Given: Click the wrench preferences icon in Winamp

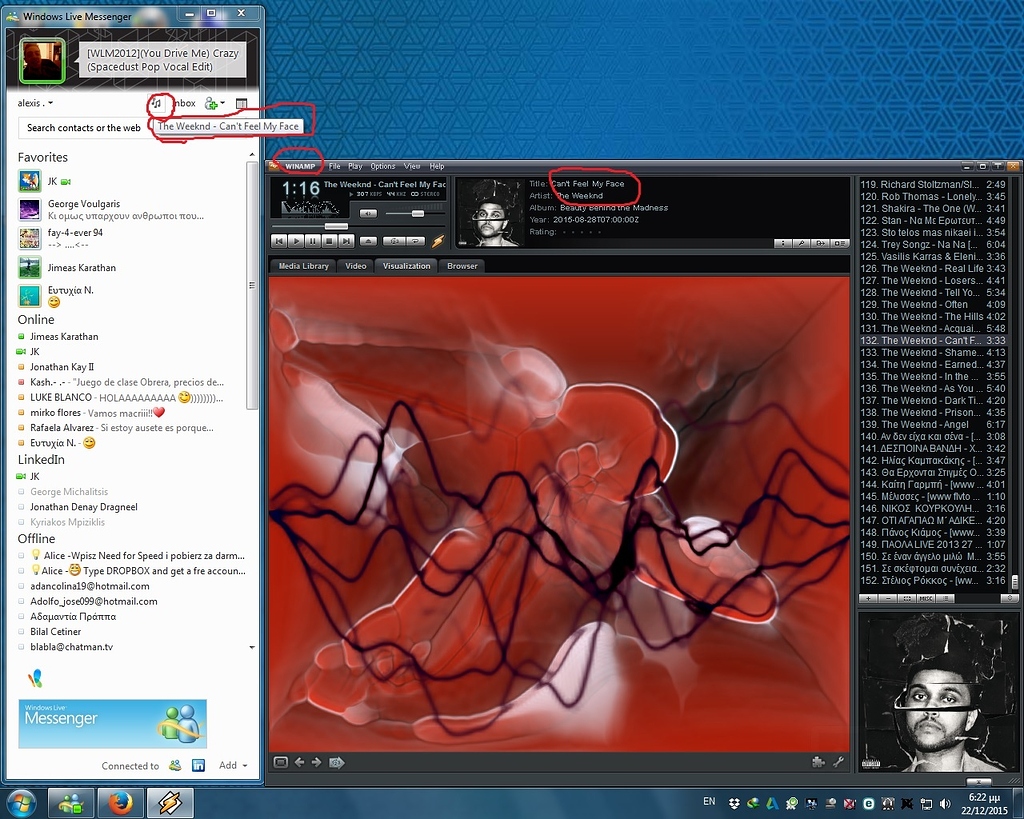Looking at the screenshot, I should click(838, 761).
